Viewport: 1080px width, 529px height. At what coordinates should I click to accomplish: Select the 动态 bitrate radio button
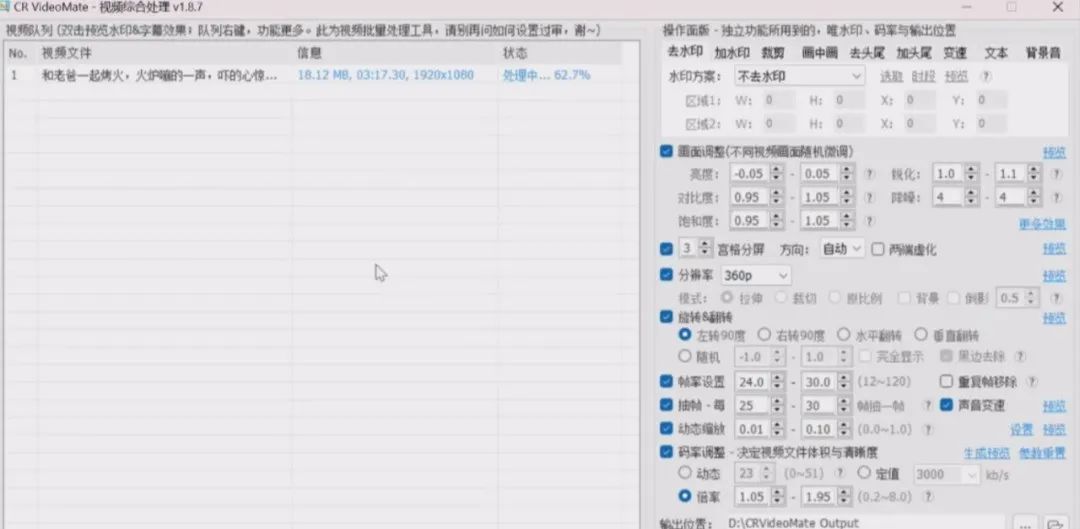685,473
